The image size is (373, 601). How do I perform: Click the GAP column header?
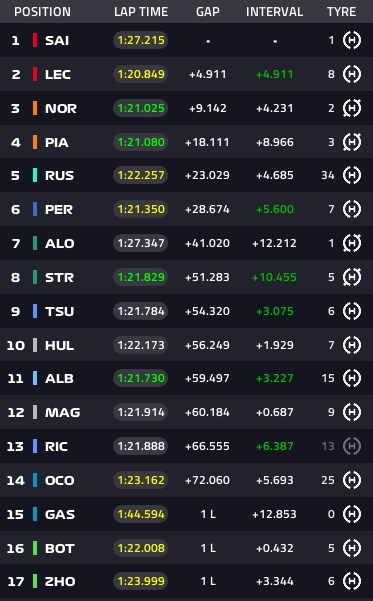[x=208, y=12]
